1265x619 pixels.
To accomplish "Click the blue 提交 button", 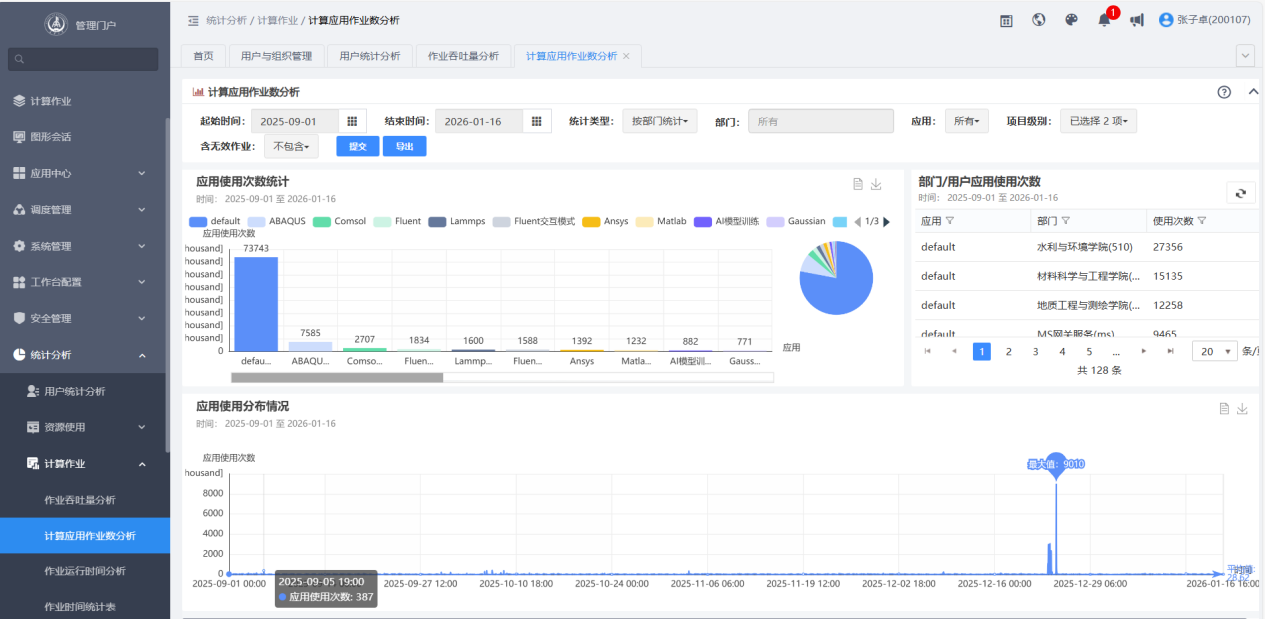I will click(x=357, y=147).
